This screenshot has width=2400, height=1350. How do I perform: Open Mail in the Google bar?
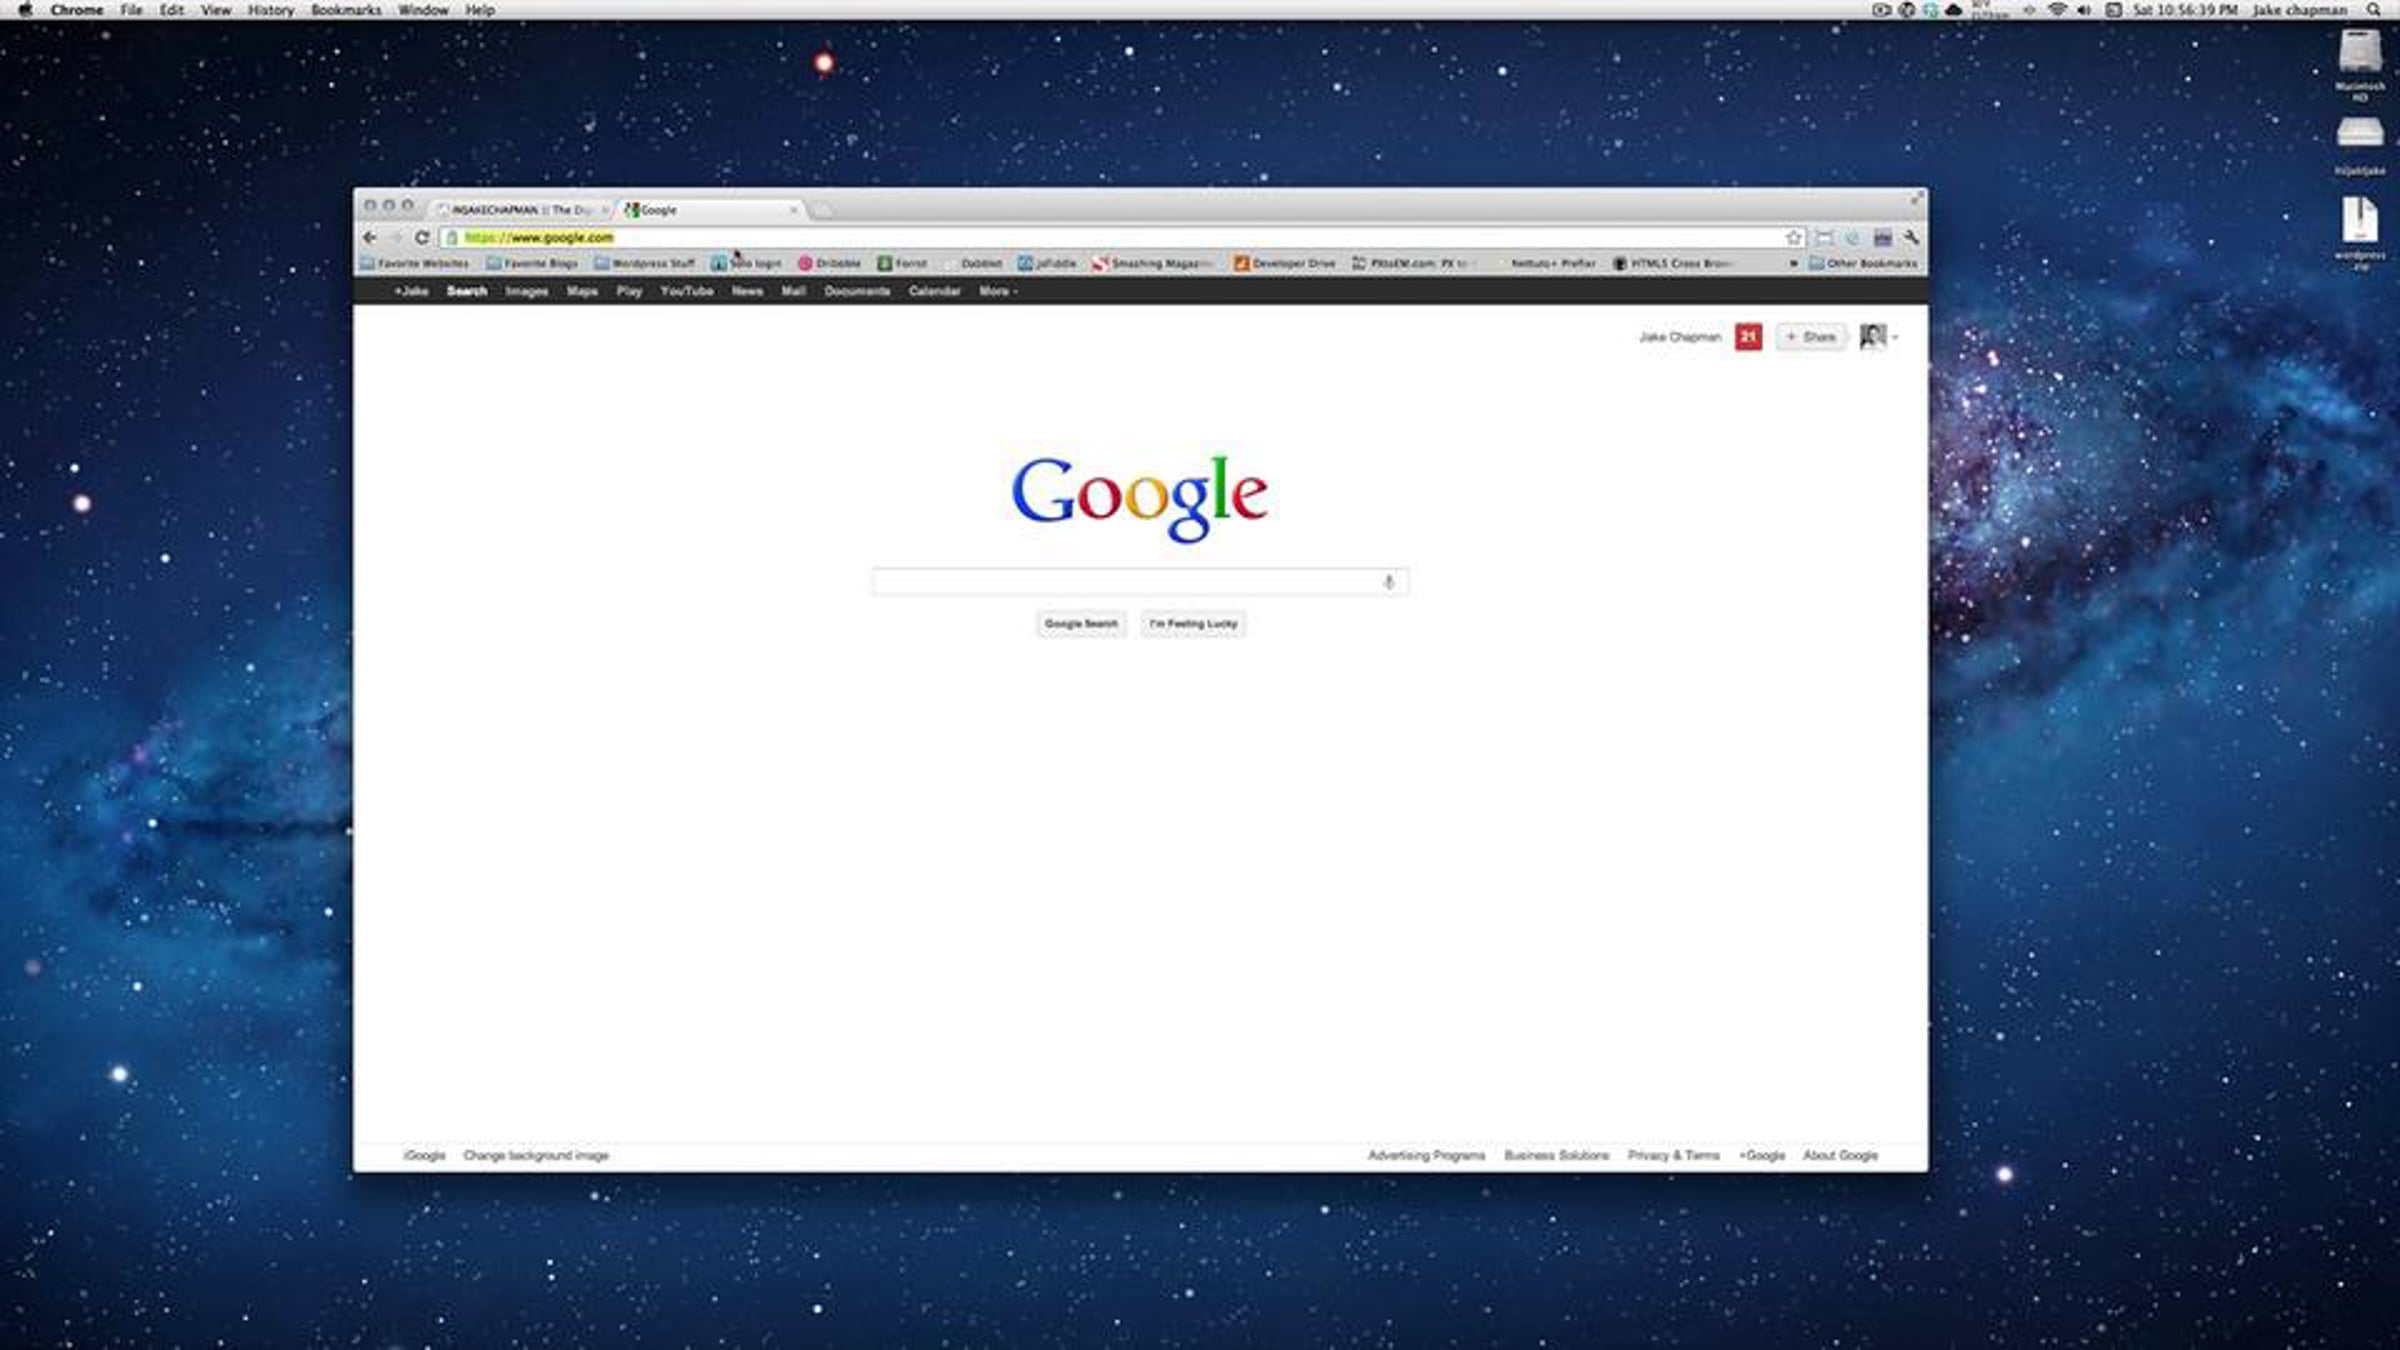coord(794,291)
